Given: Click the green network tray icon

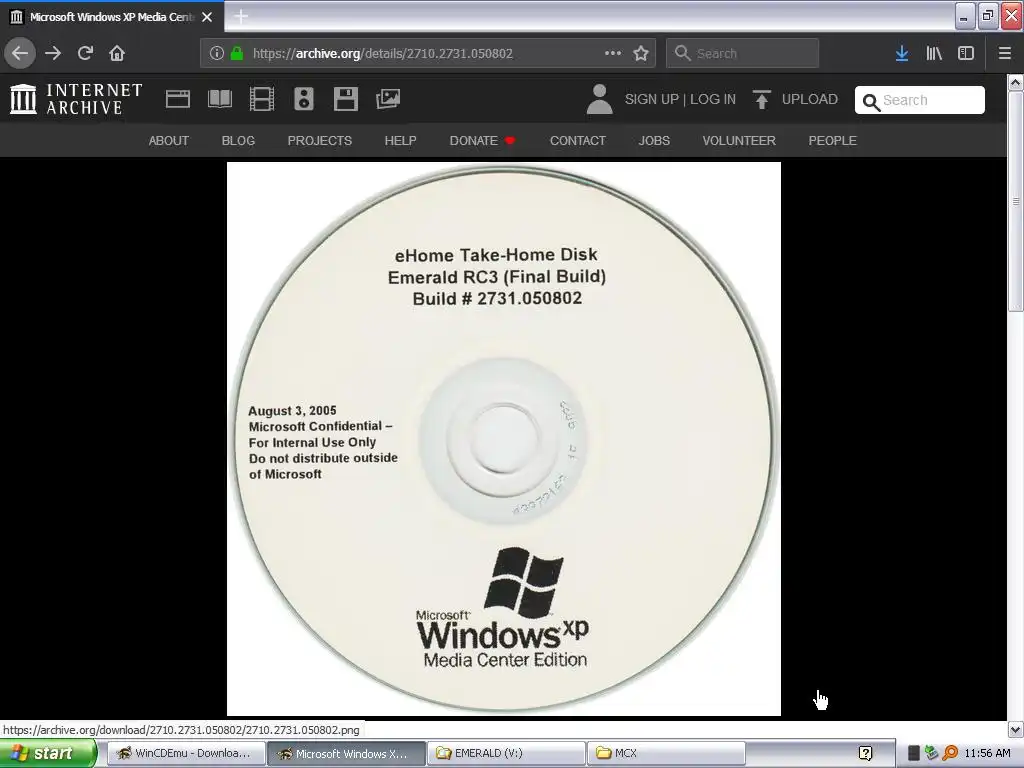Looking at the screenshot, I should tap(931, 753).
